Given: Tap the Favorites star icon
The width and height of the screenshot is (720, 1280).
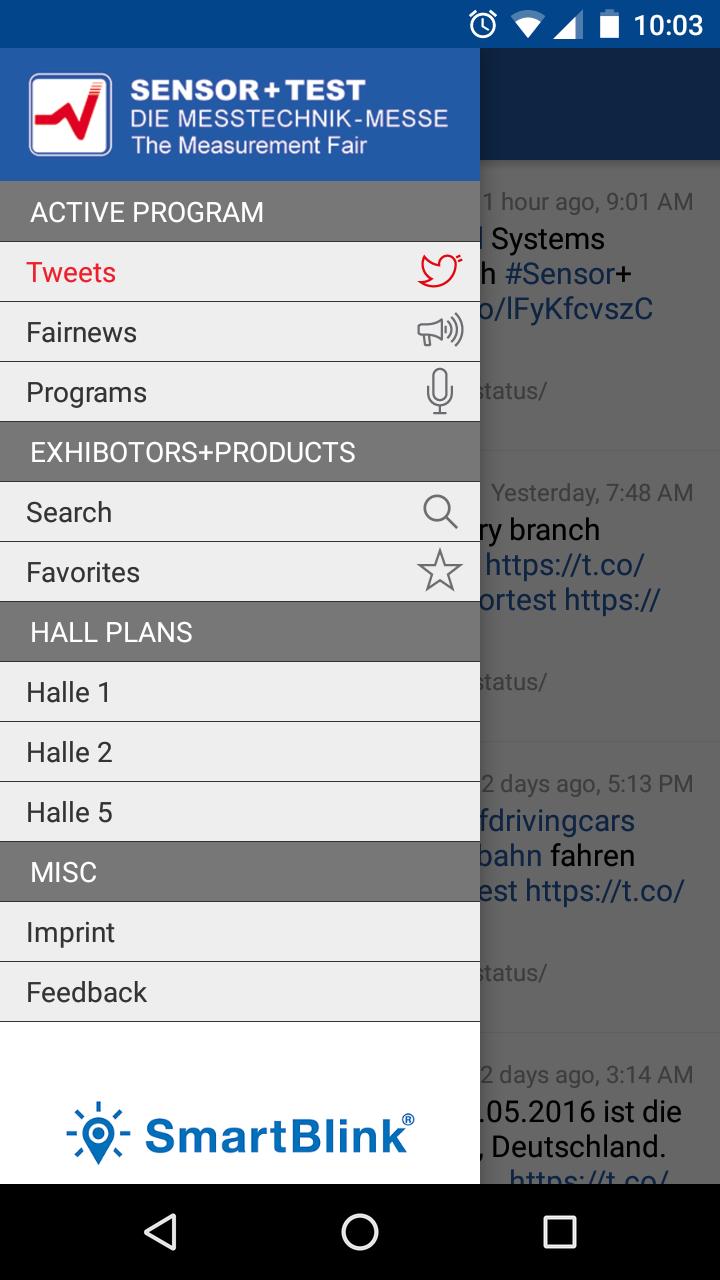Looking at the screenshot, I should [440, 571].
